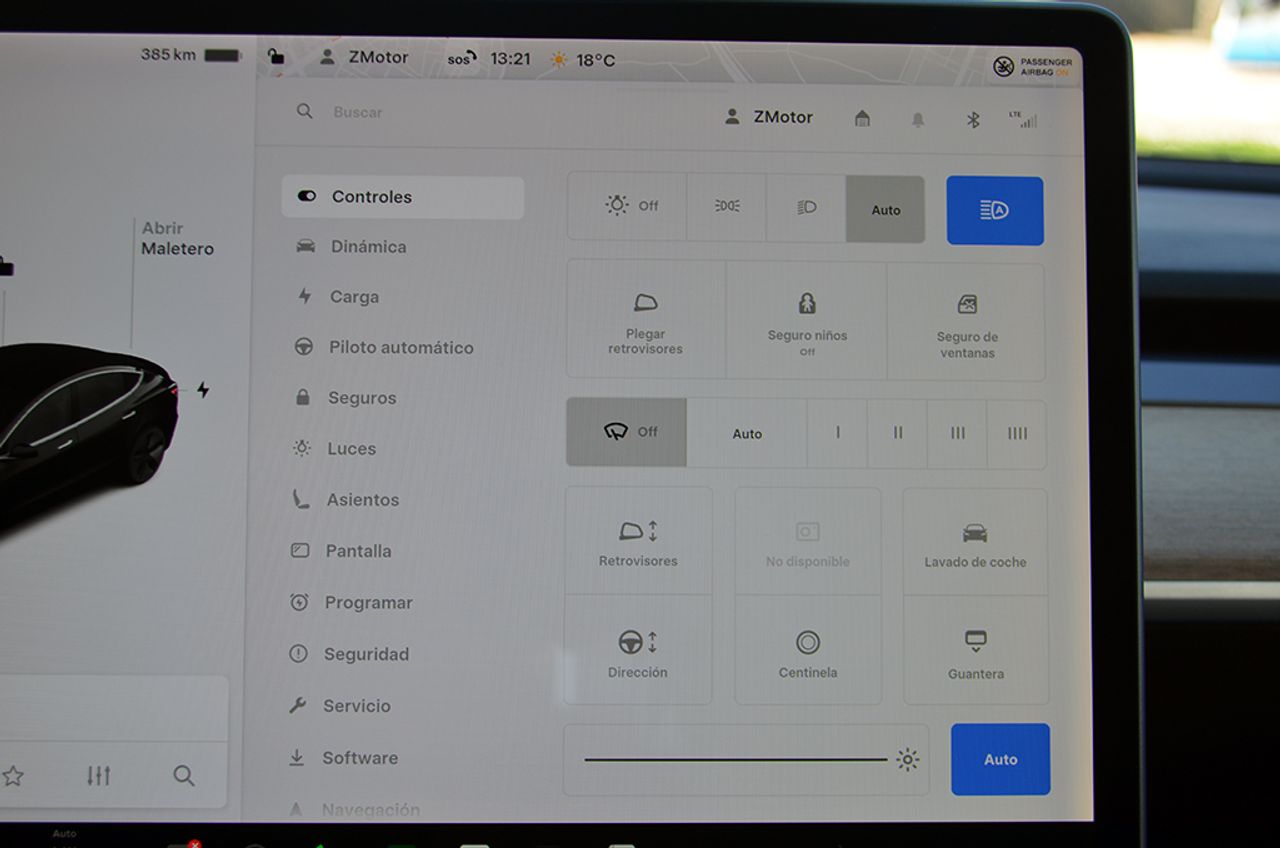Open Centinela sentry mode control
The height and width of the screenshot is (848, 1280).
[808, 652]
